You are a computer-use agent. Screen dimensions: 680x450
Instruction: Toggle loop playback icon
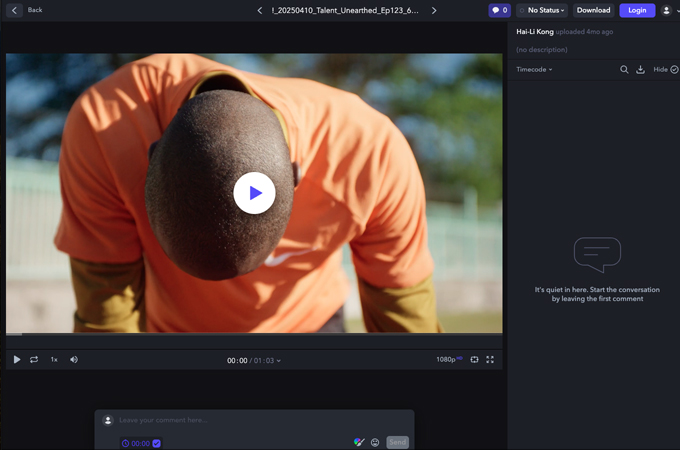tap(34, 359)
